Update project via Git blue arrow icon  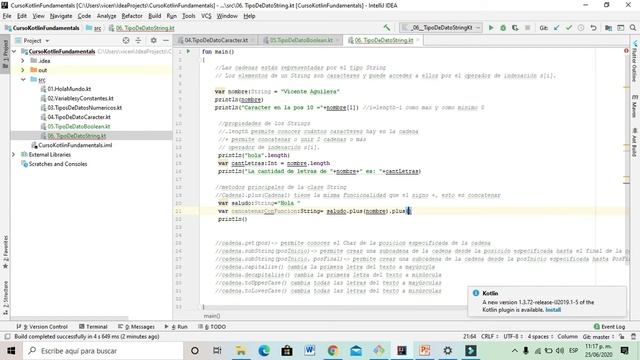coord(556,28)
